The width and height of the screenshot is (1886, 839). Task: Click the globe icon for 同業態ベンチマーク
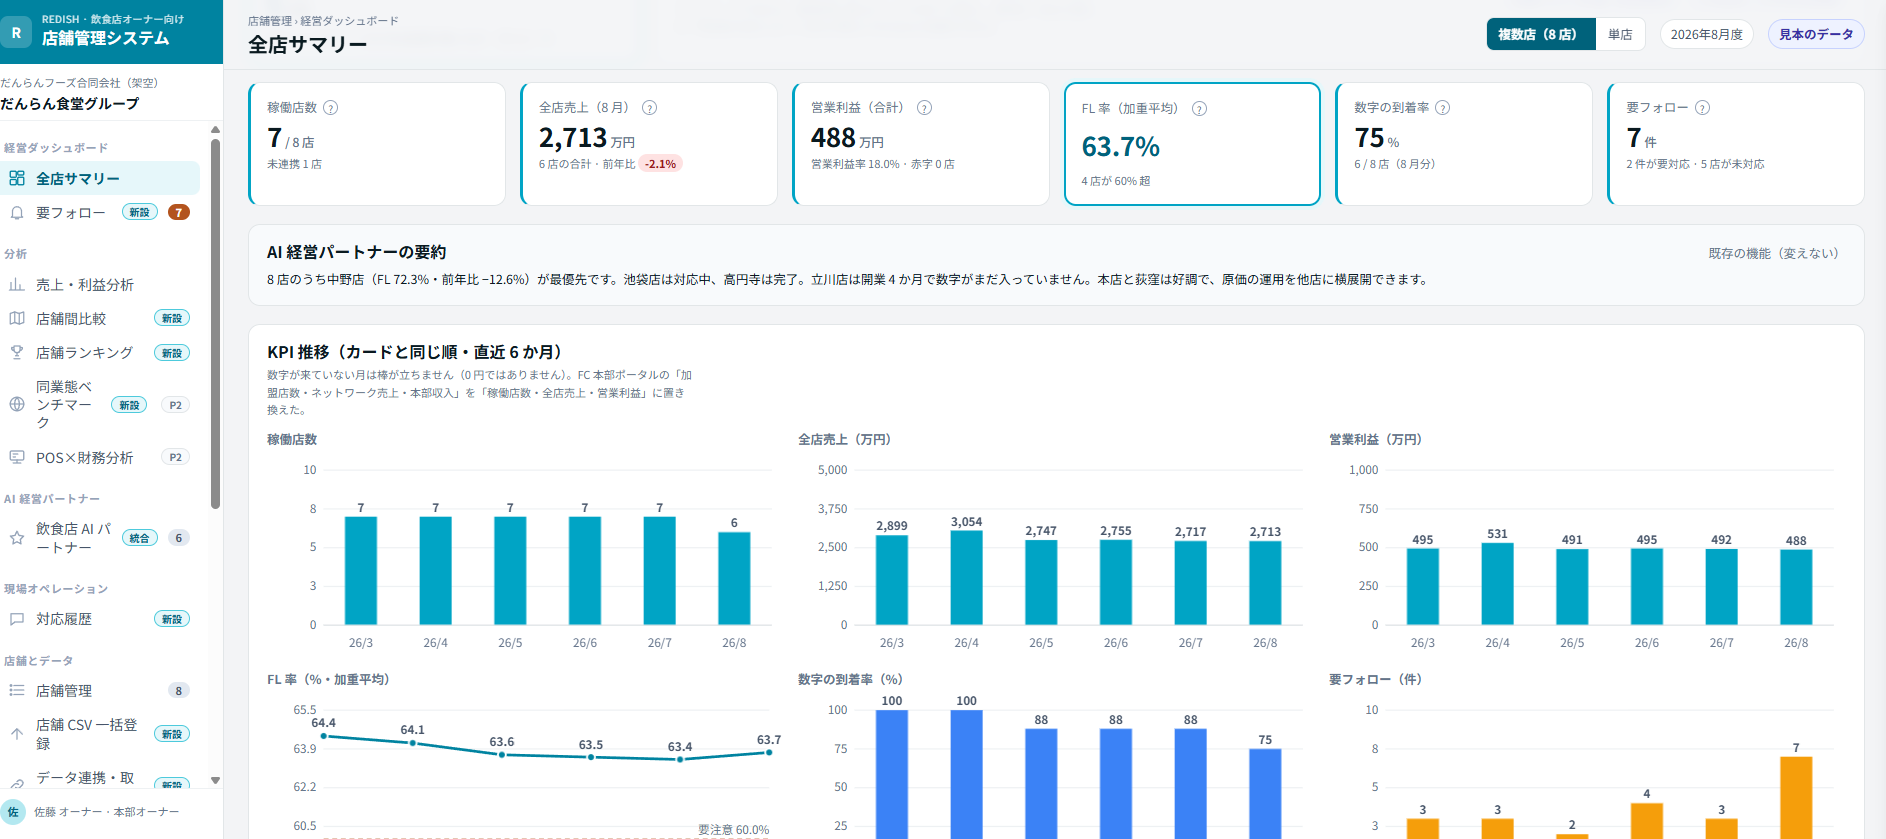(17, 405)
